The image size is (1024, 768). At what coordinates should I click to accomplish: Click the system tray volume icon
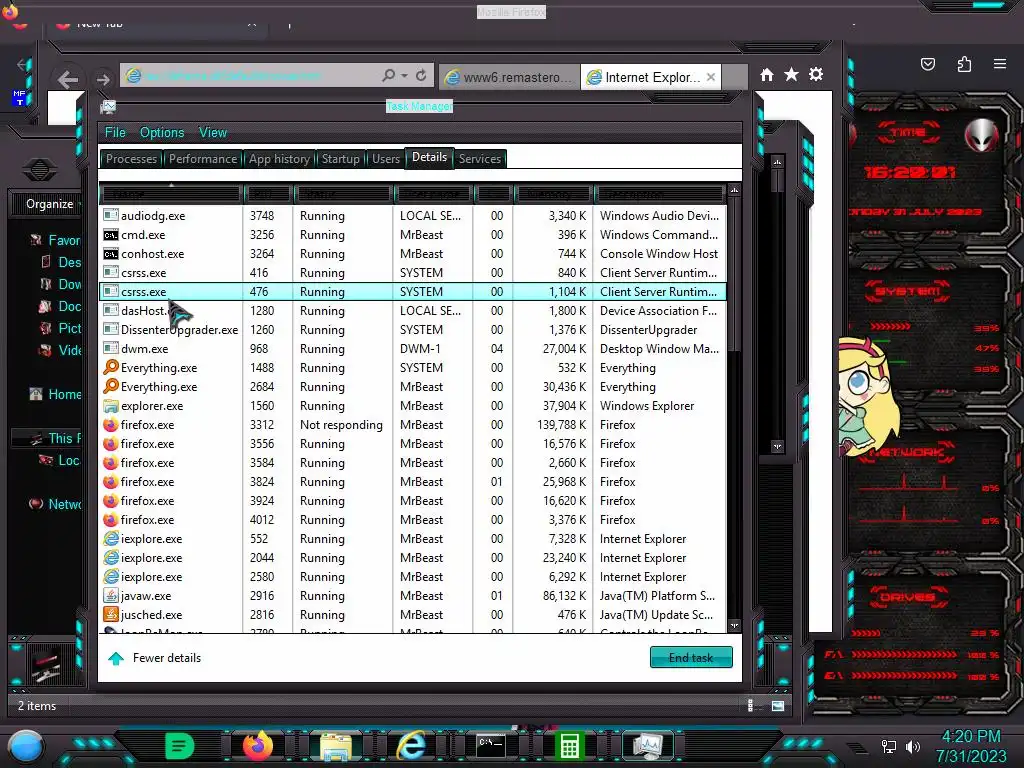pyautogui.click(x=912, y=746)
